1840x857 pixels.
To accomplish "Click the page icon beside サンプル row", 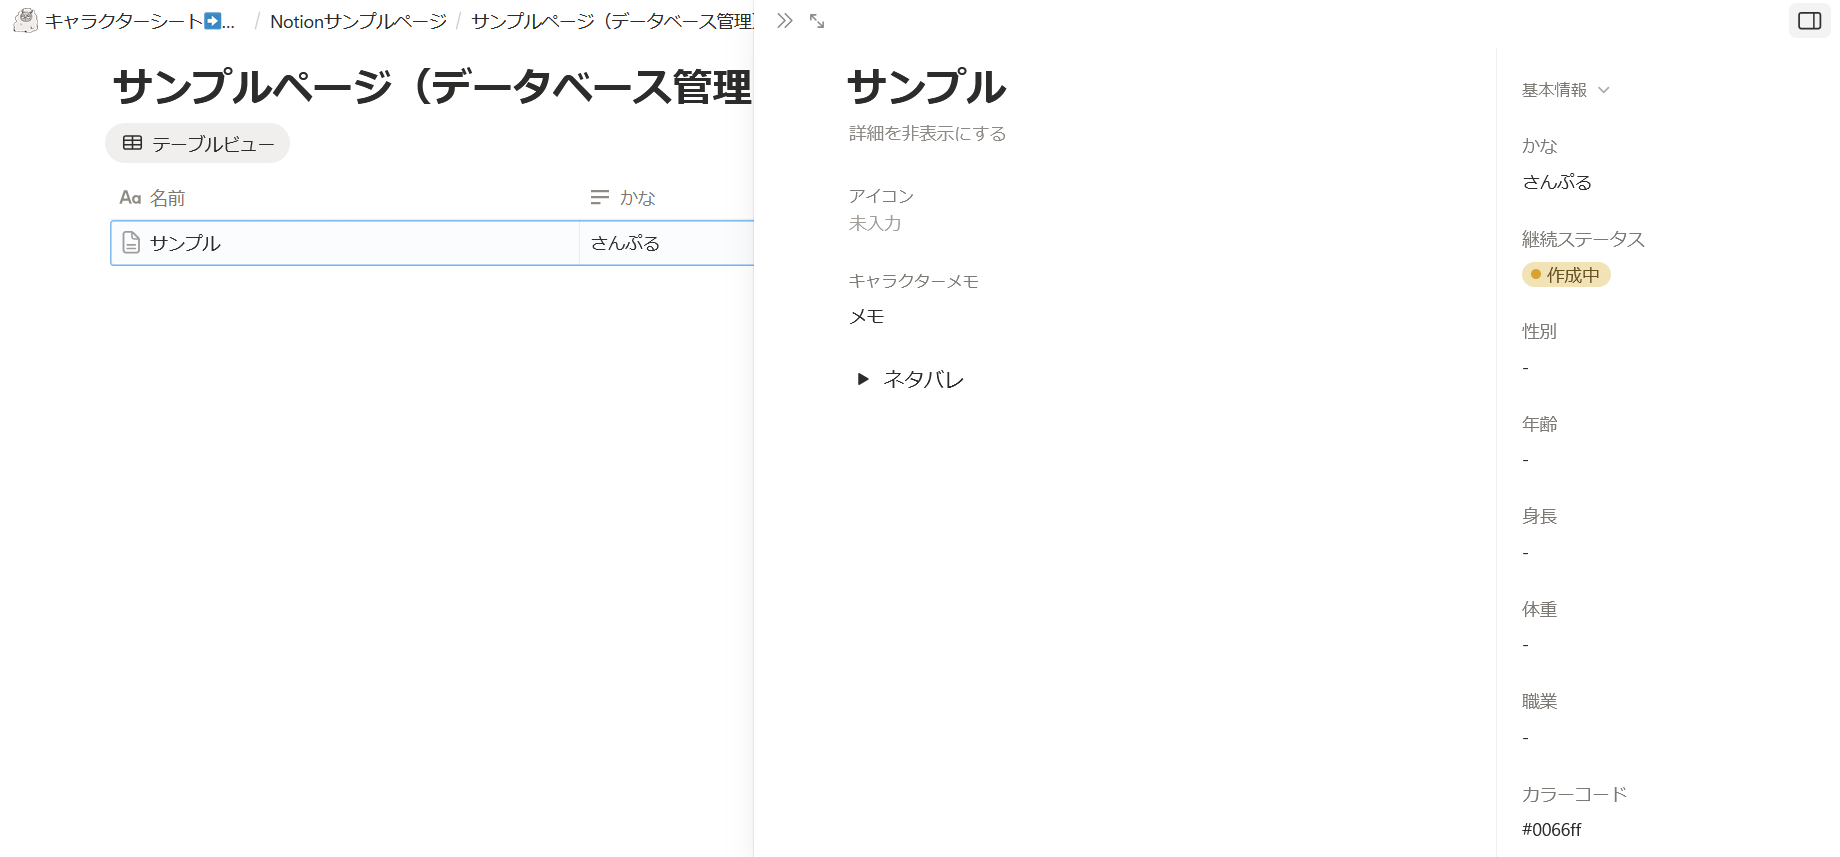I will point(131,243).
